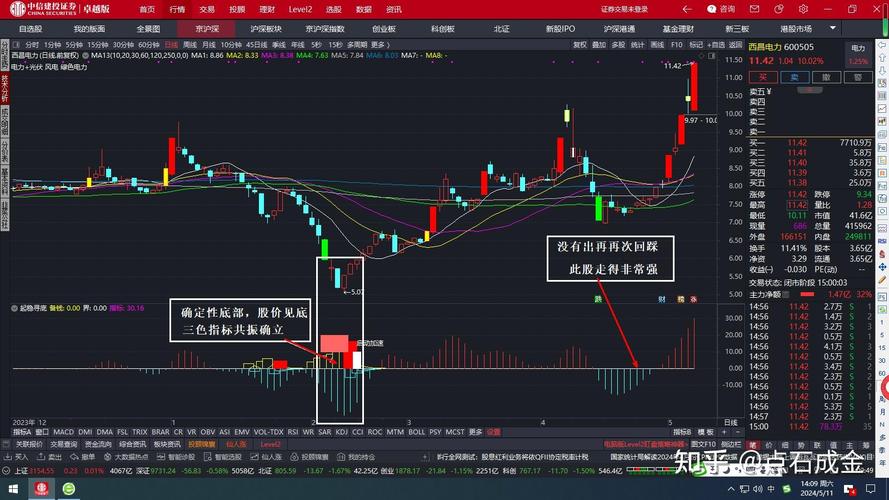Click the blue 卖 sell button
889x500 pixels.
click(x=794, y=77)
